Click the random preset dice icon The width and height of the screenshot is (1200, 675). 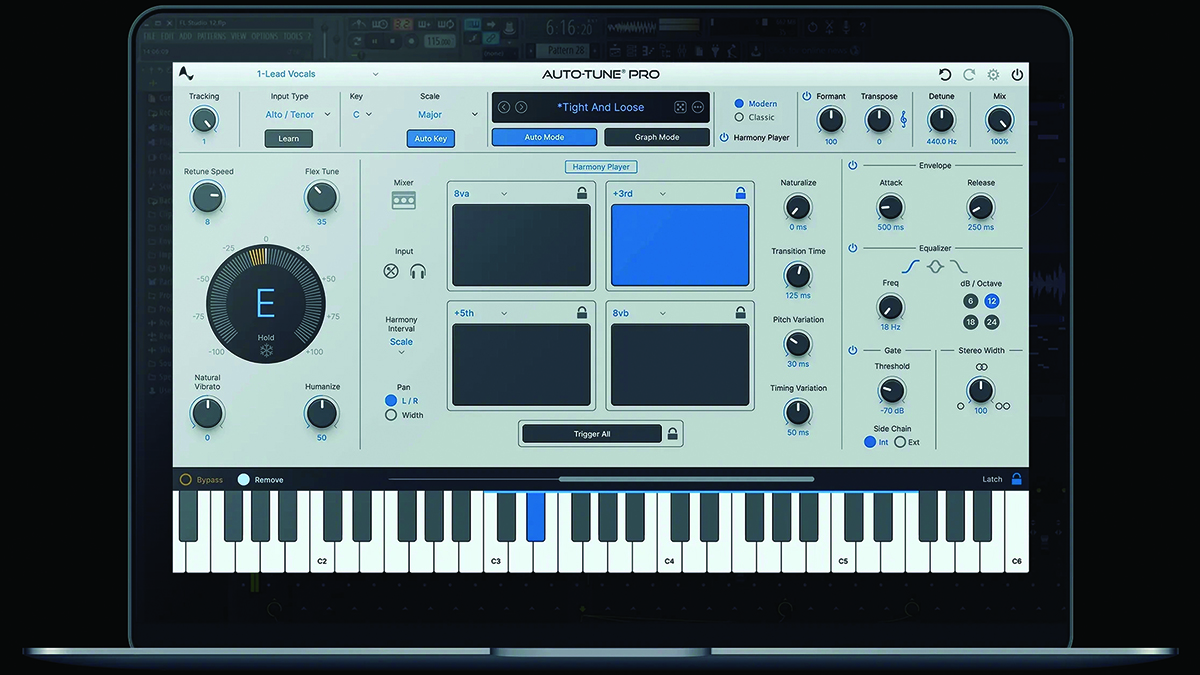point(680,107)
